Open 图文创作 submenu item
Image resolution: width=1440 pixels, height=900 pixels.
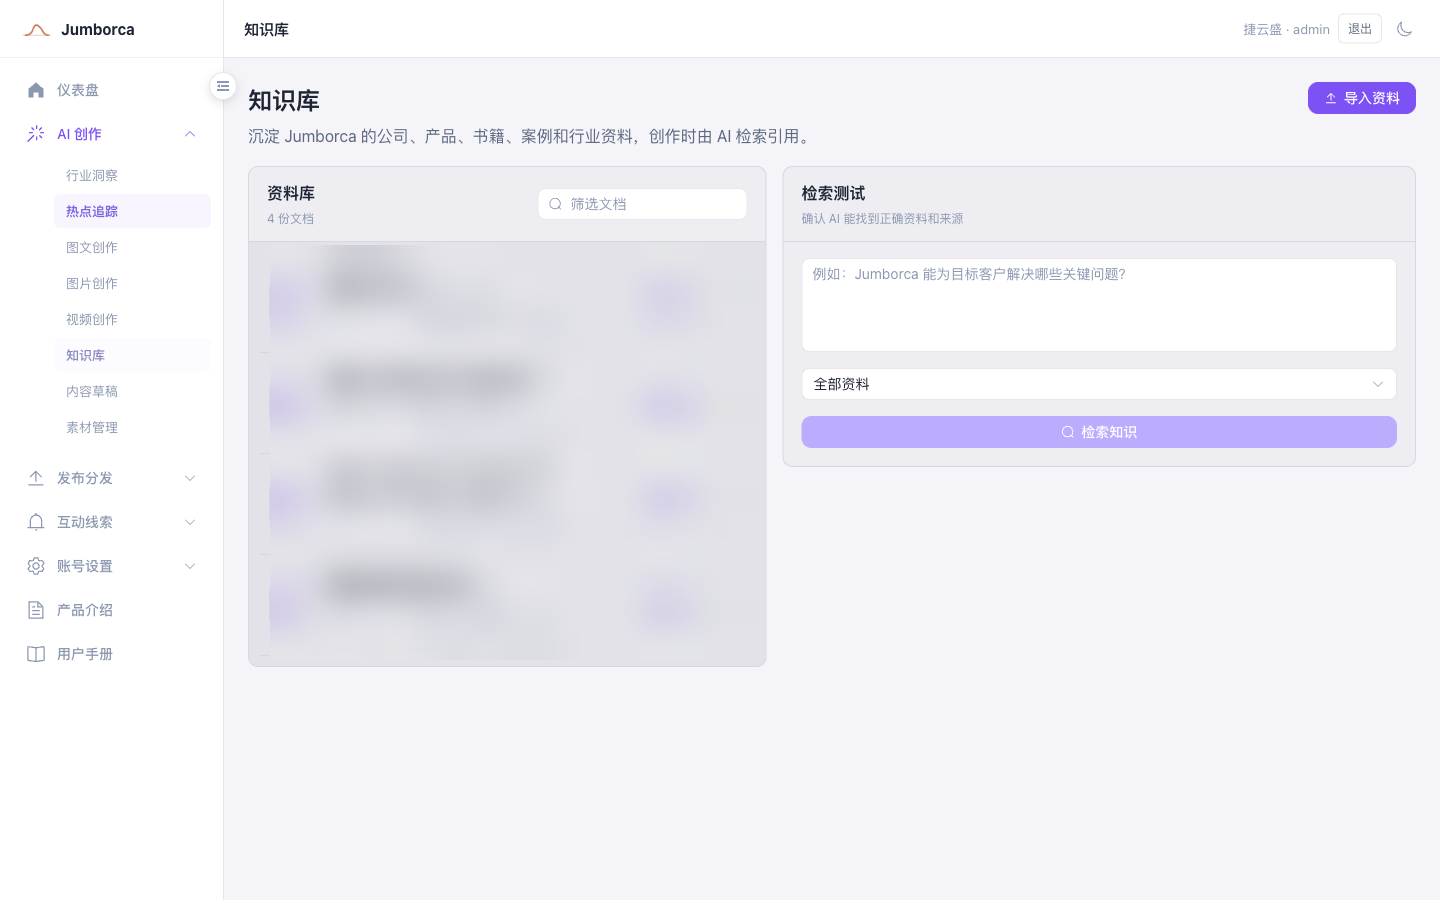coord(132,247)
